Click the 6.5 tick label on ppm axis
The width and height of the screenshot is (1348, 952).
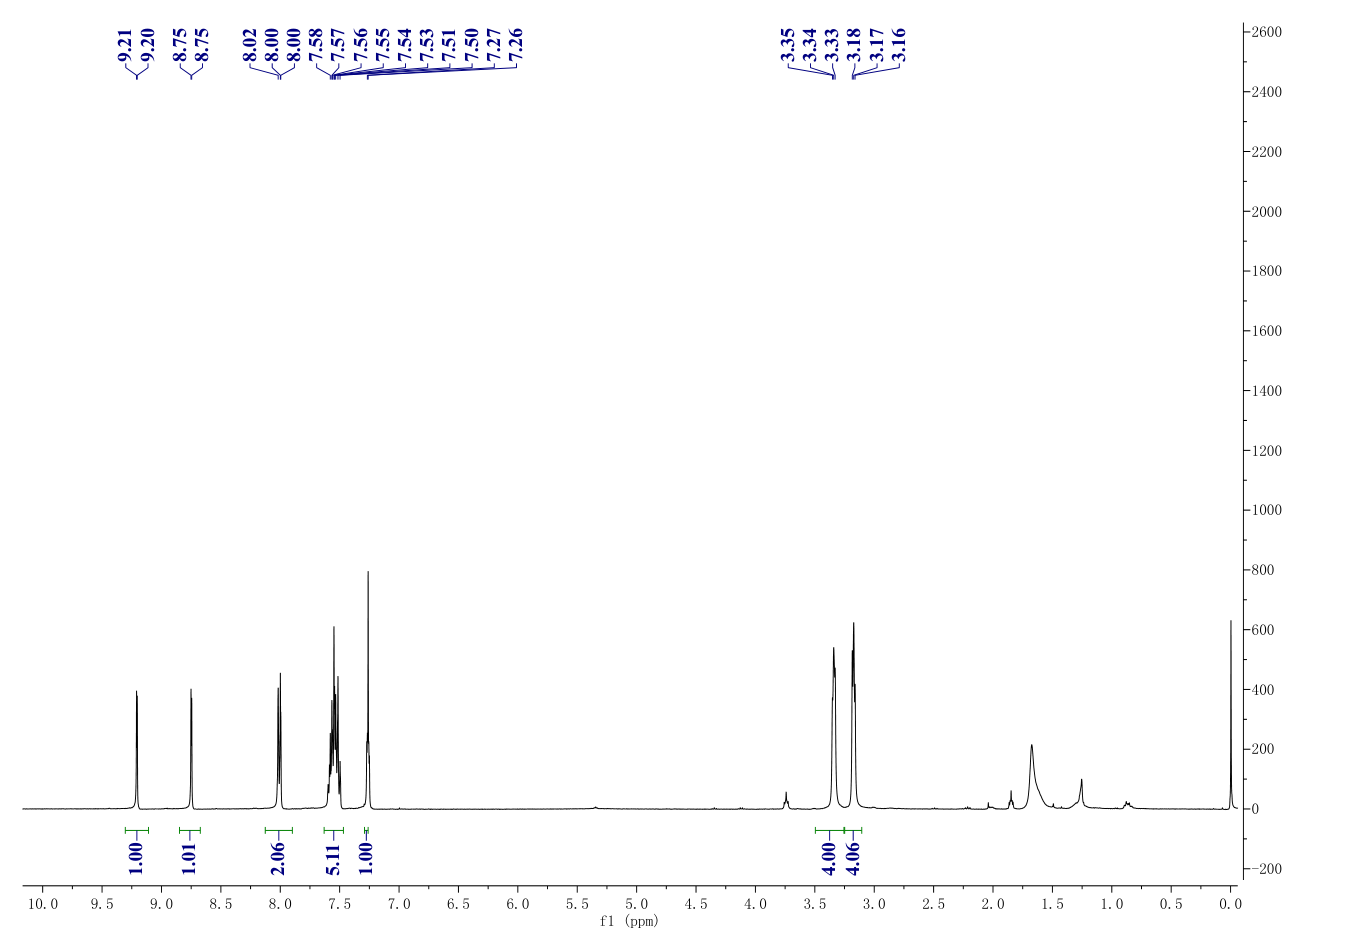coord(459,903)
